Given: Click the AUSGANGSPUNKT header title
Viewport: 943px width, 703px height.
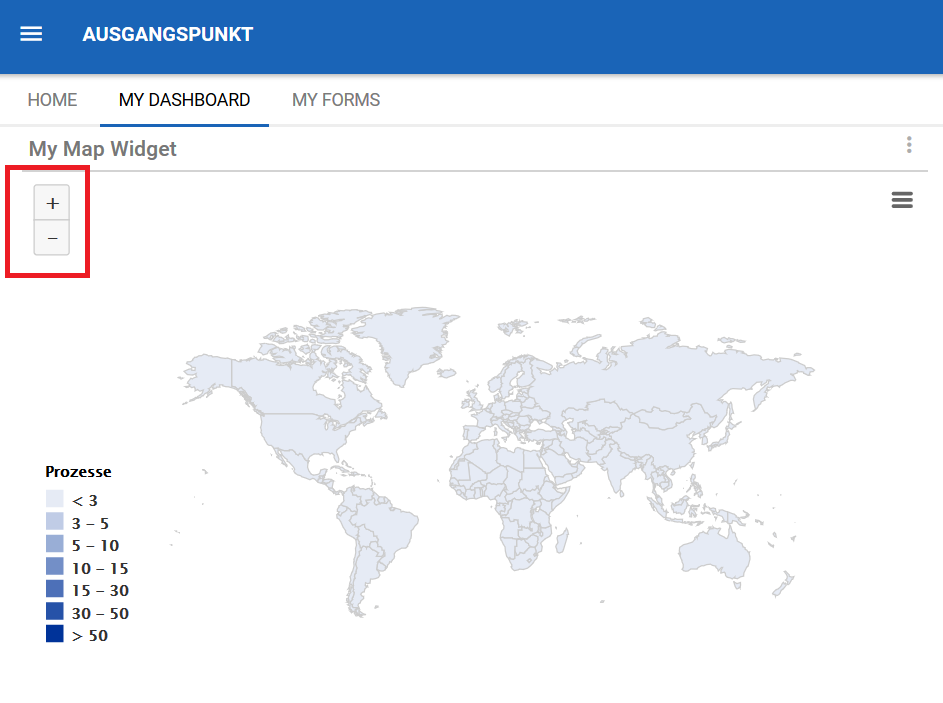Looking at the screenshot, I should point(167,34).
